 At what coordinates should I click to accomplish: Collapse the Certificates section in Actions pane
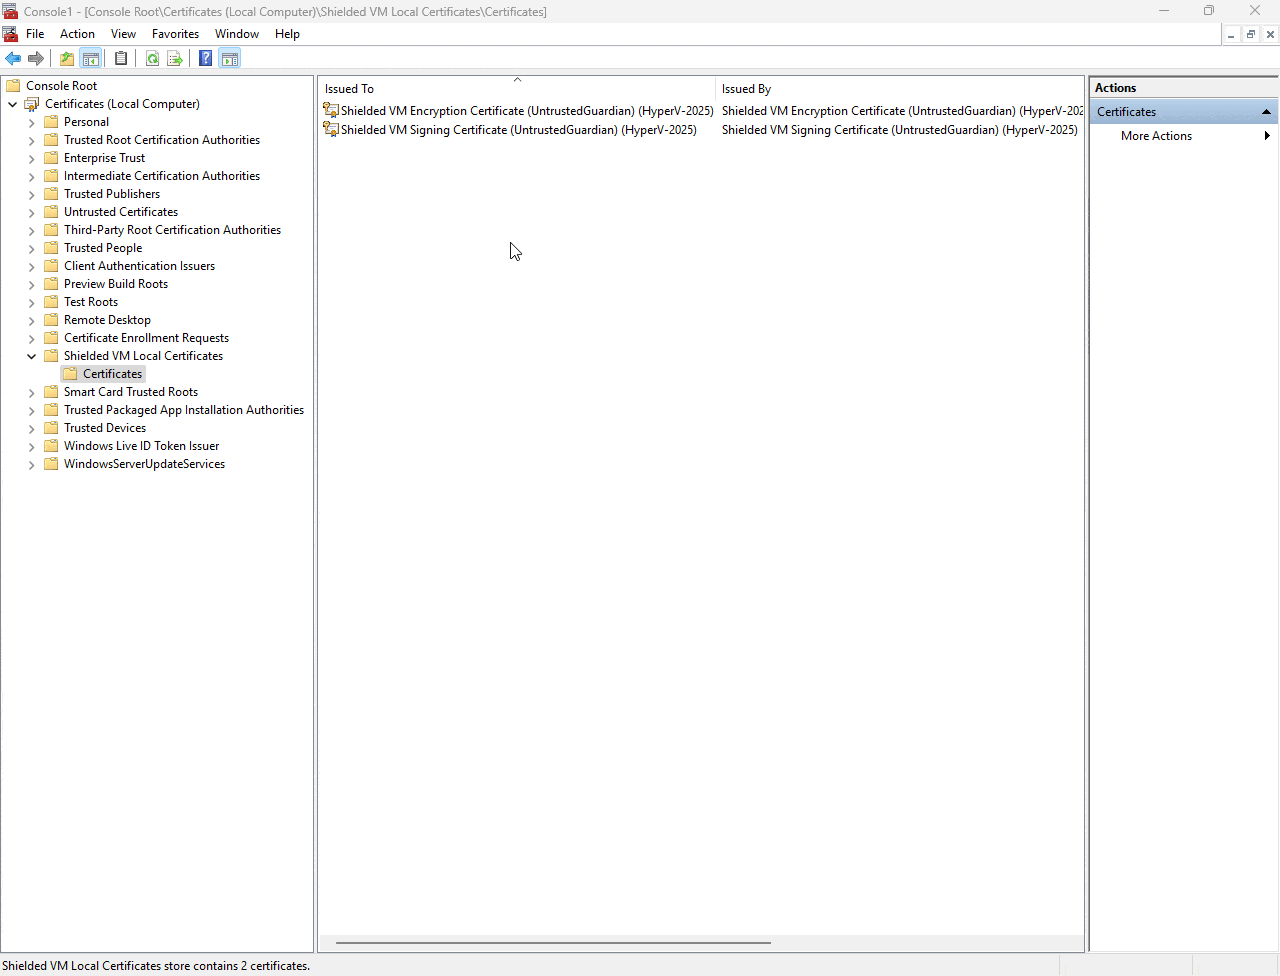pos(1266,111)
